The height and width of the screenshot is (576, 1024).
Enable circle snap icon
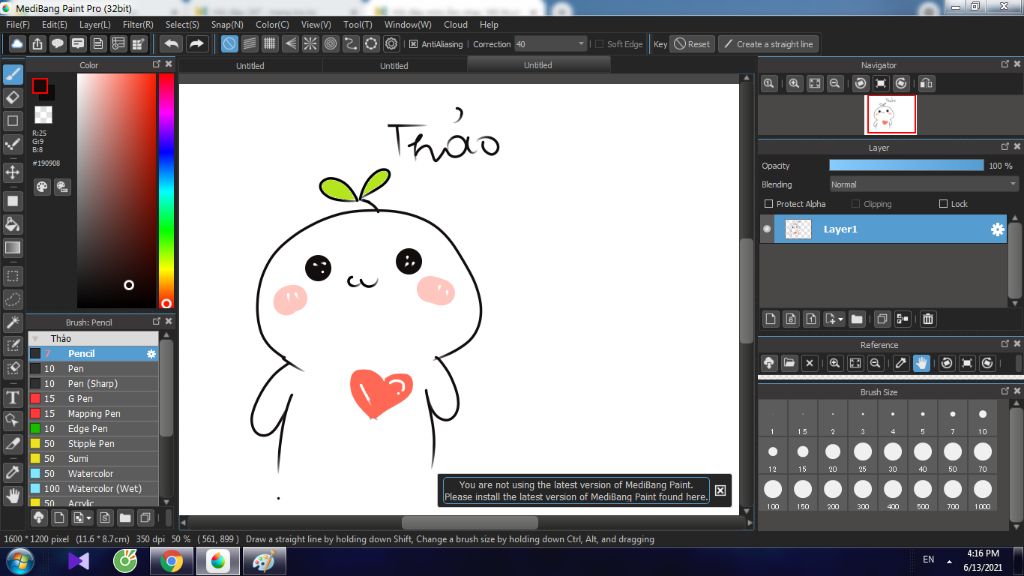[x=330, y=44]
